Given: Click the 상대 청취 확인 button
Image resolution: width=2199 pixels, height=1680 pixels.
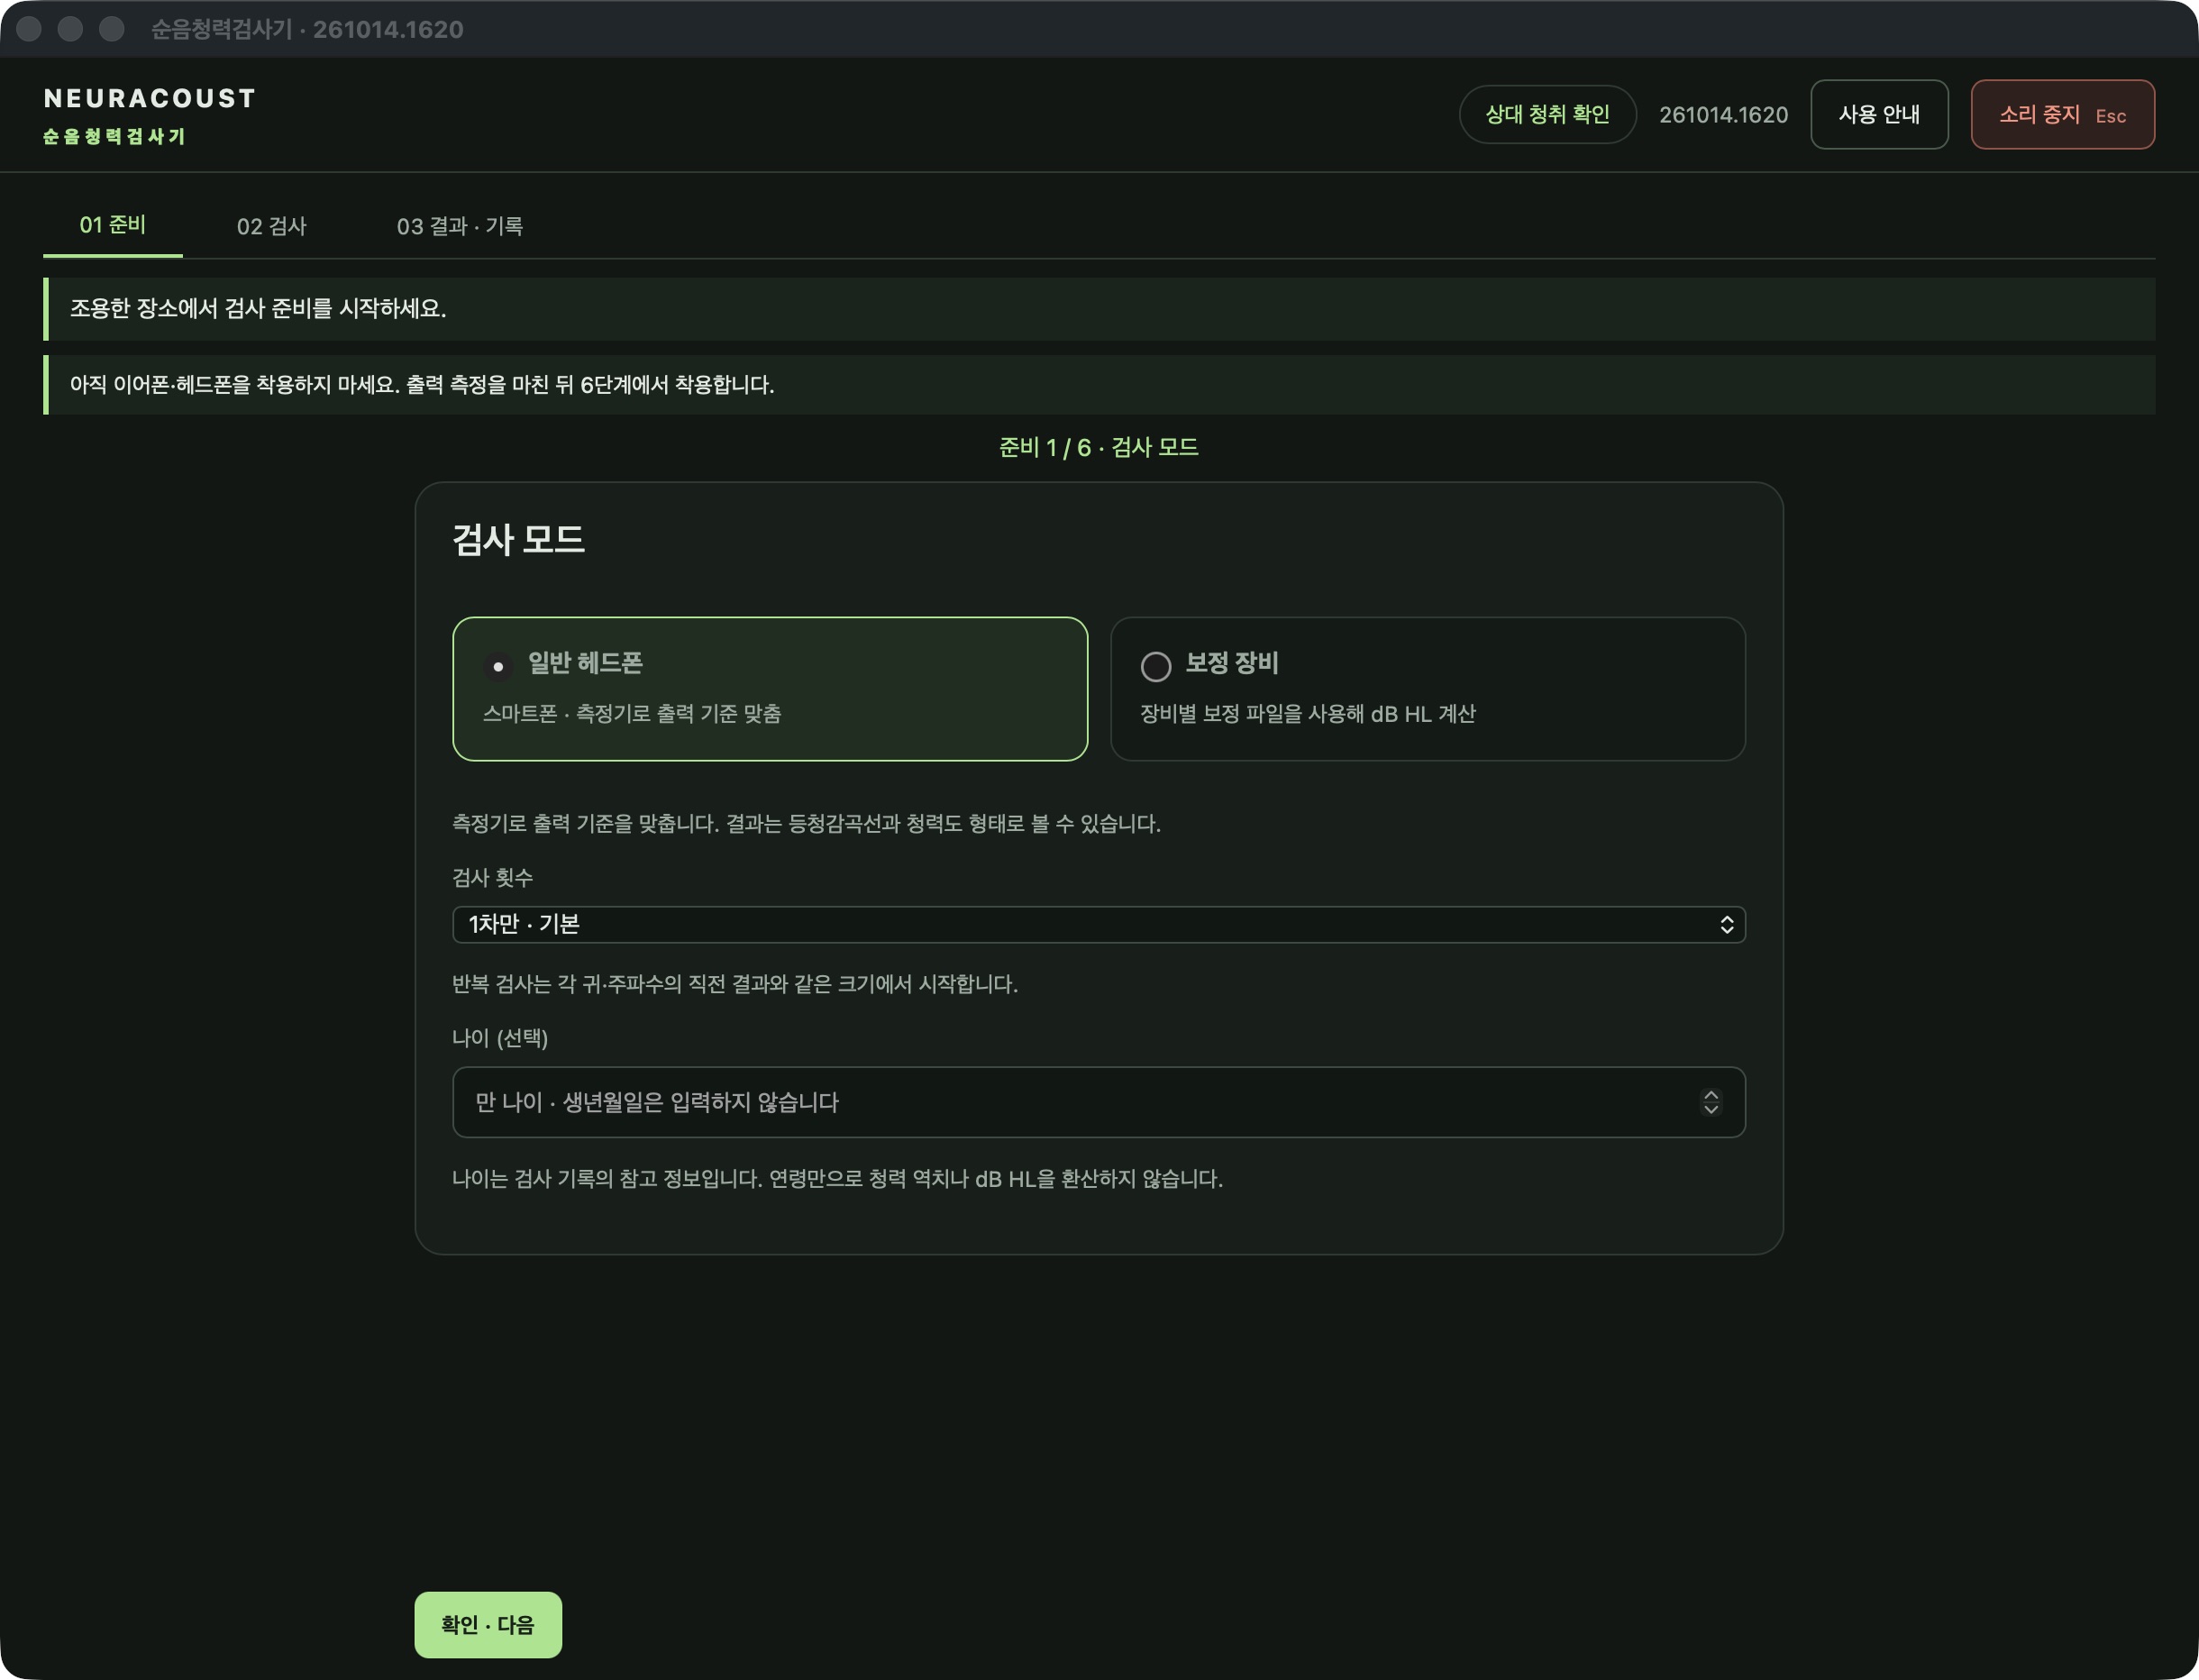Looking at the screenshot, I should click(1547, 114).
